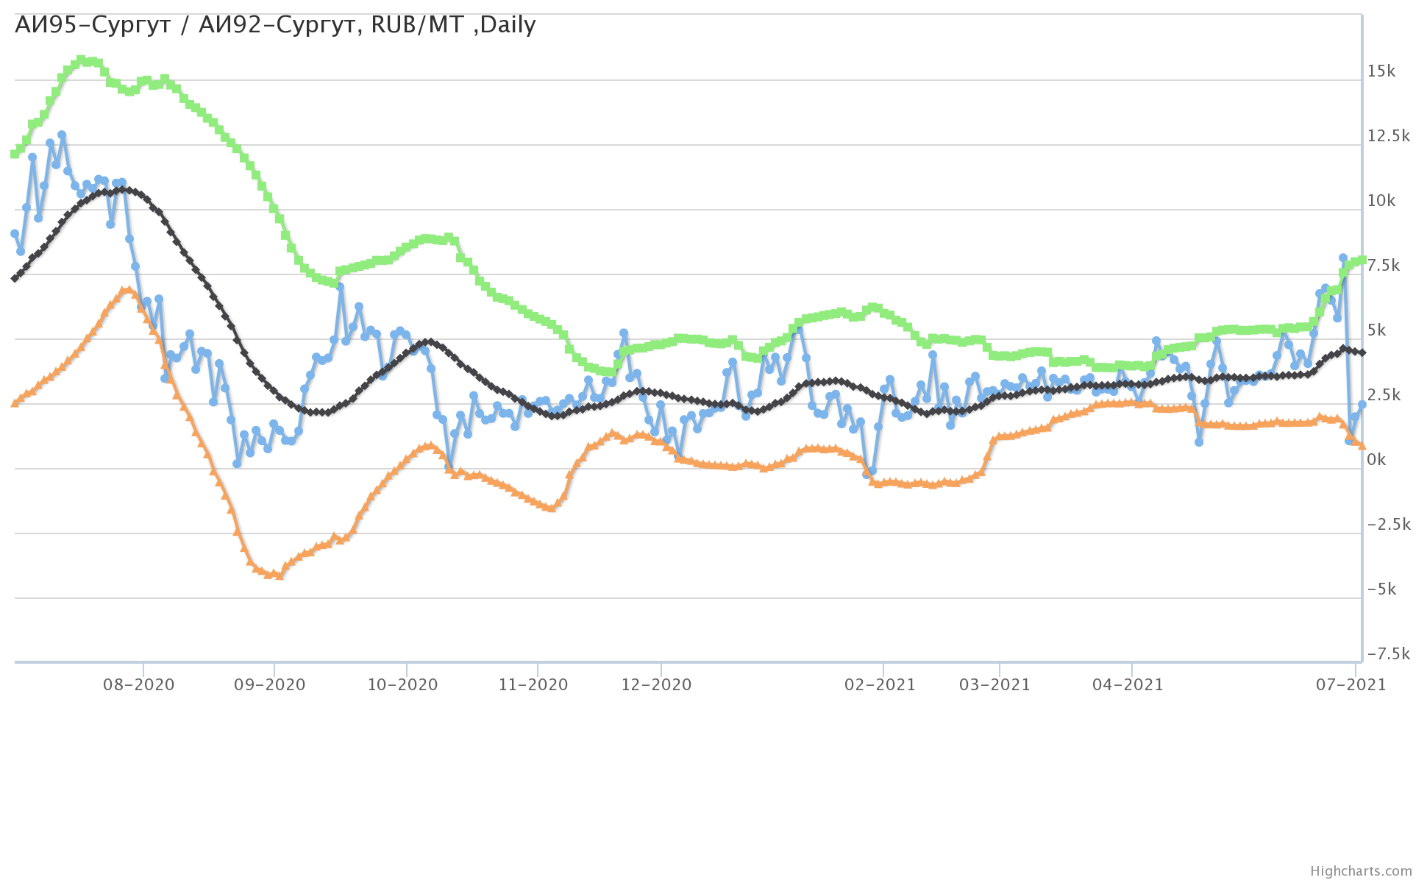The height and width of the screenshot is (883, 1427).
Task: Select the 10-2020 x-axis tick label
Action: click(x=403, y=685)
